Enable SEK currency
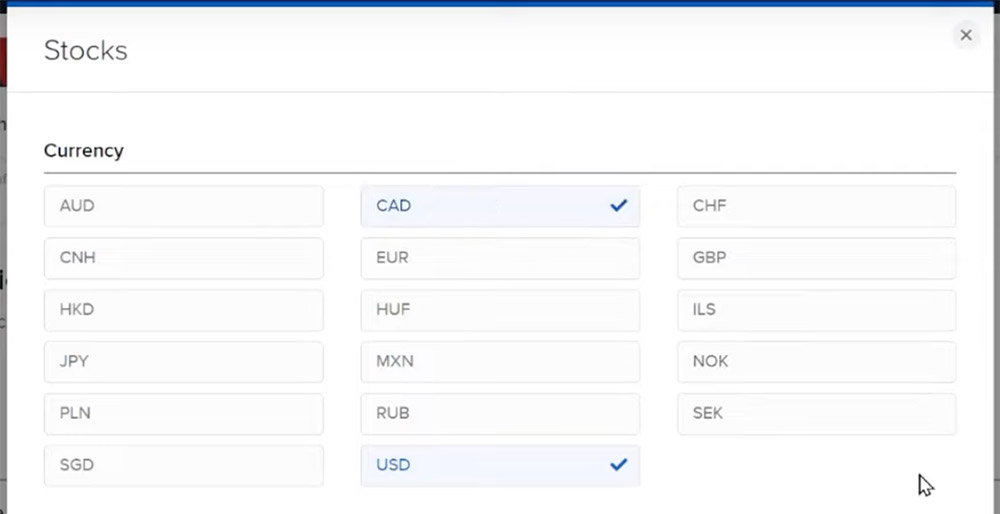This screenshot has height=514, width=1000. pyautogui.click(x=816, y=413)
